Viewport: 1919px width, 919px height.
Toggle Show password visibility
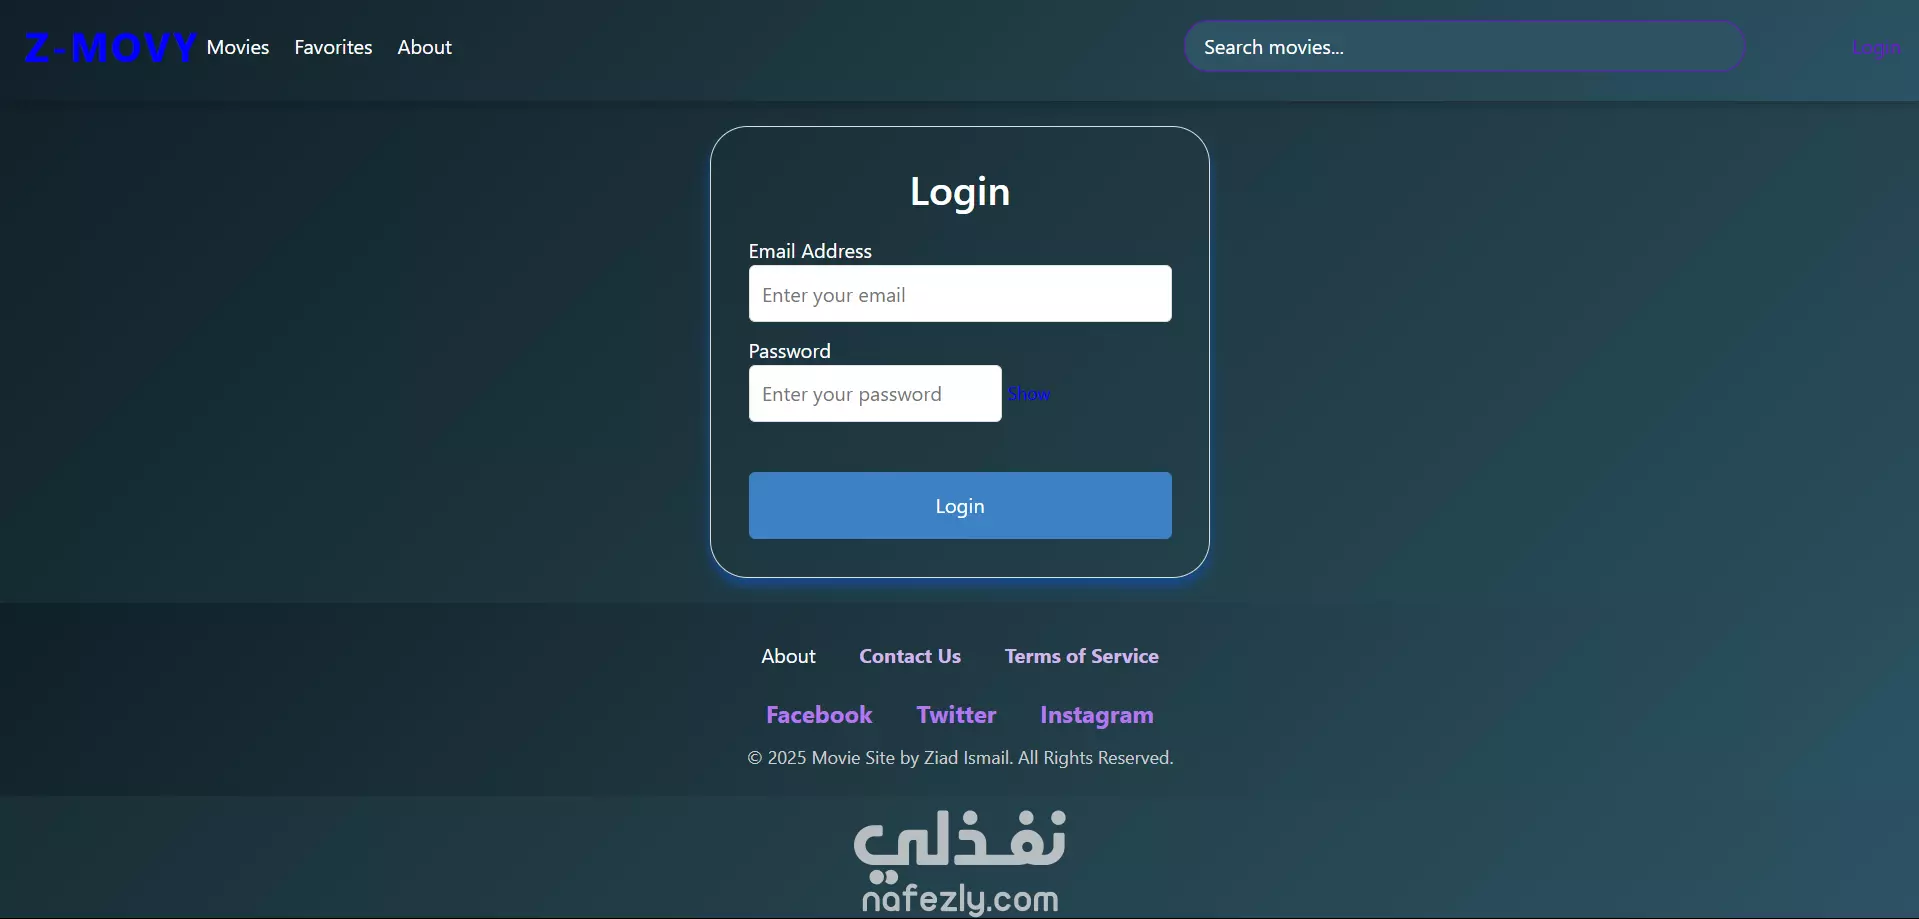coord(1029,394)
